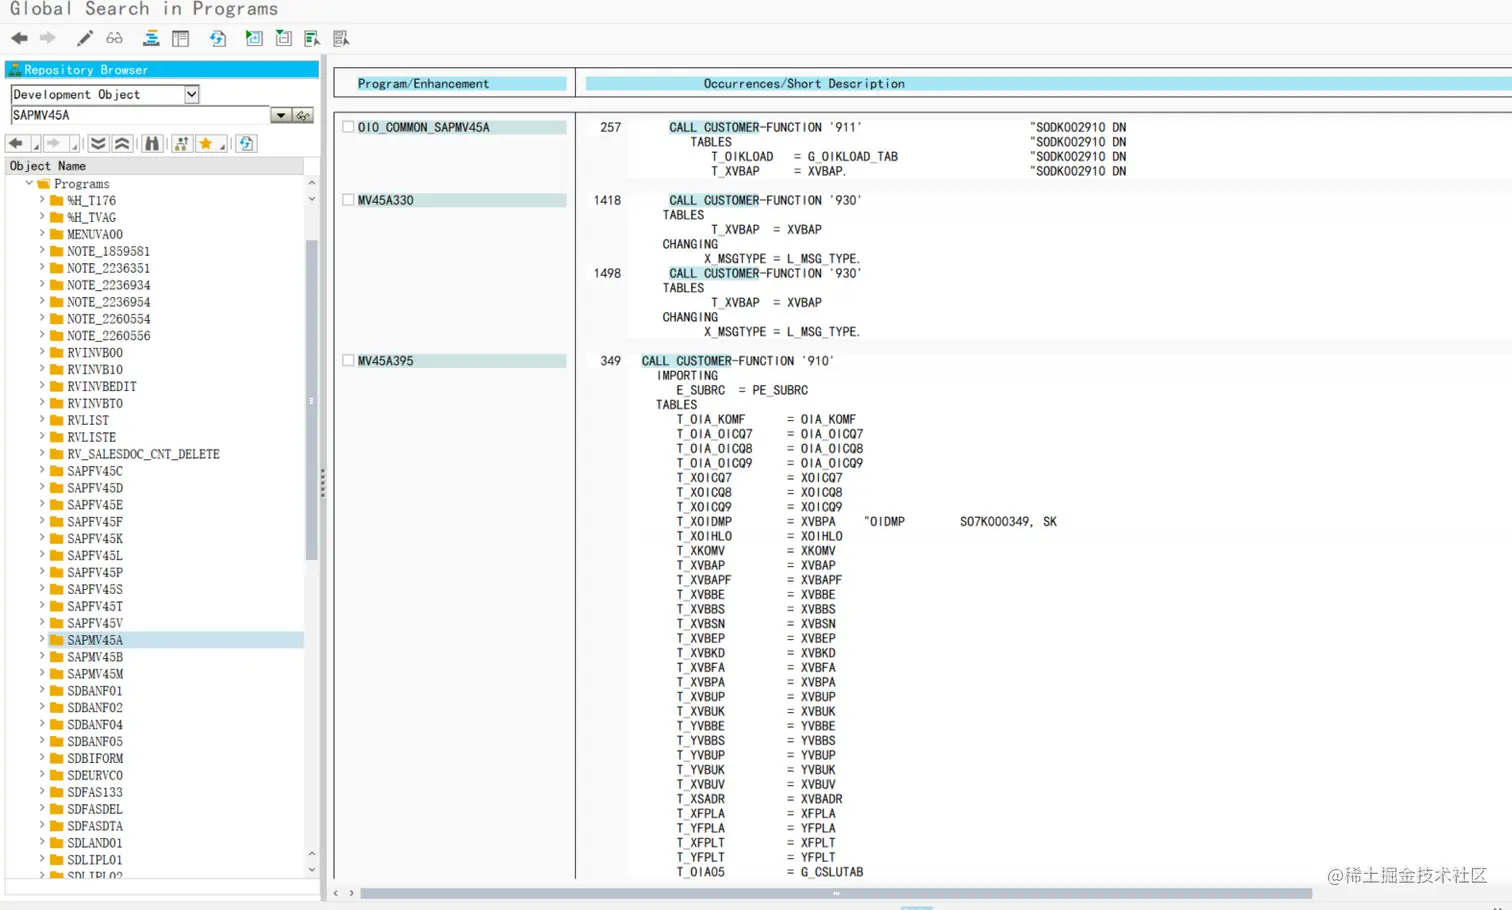Expand the SDBANF01 folder node
Viewport: 1512px width, 910px height.
click(x=42, y=691)
